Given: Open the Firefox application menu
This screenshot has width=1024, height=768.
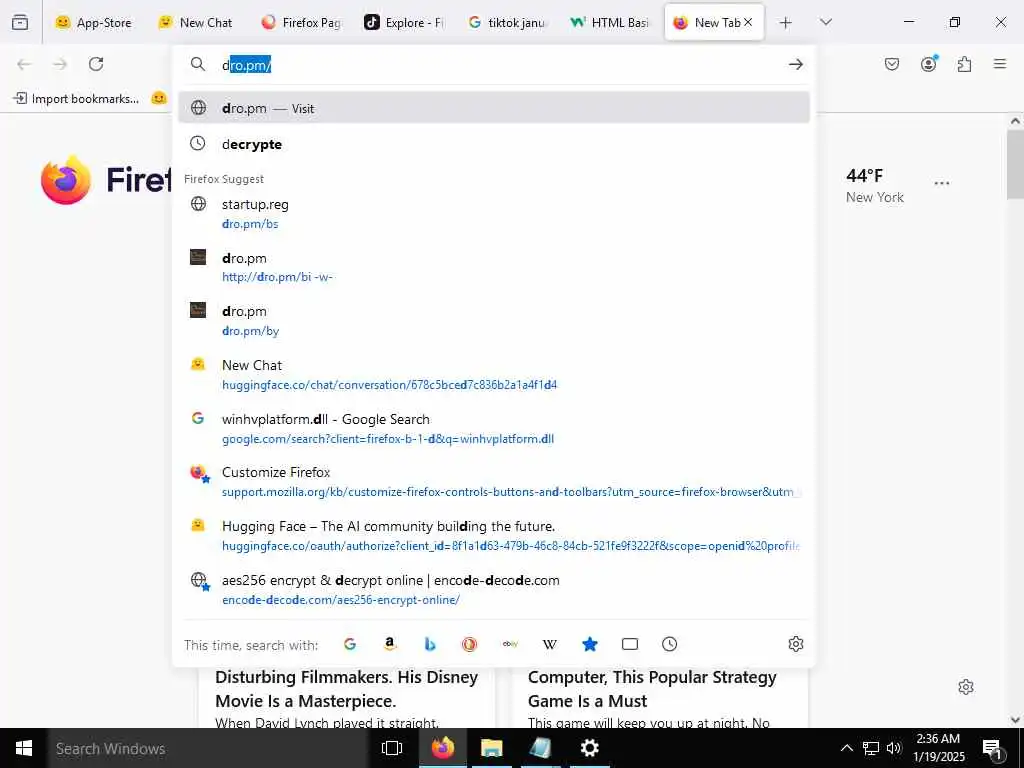Looking at the screenshot, I should pyautogui.click(x=1000, y=64).
